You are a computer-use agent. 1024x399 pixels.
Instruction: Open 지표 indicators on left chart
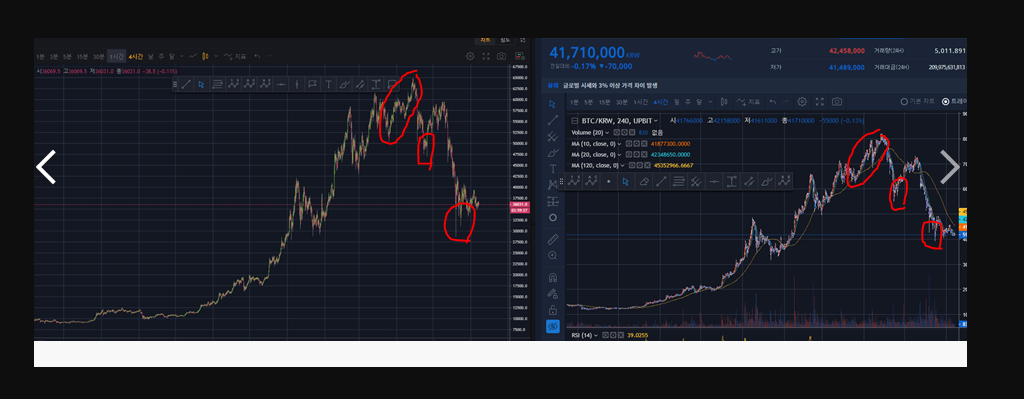click(x=235, y=56)
